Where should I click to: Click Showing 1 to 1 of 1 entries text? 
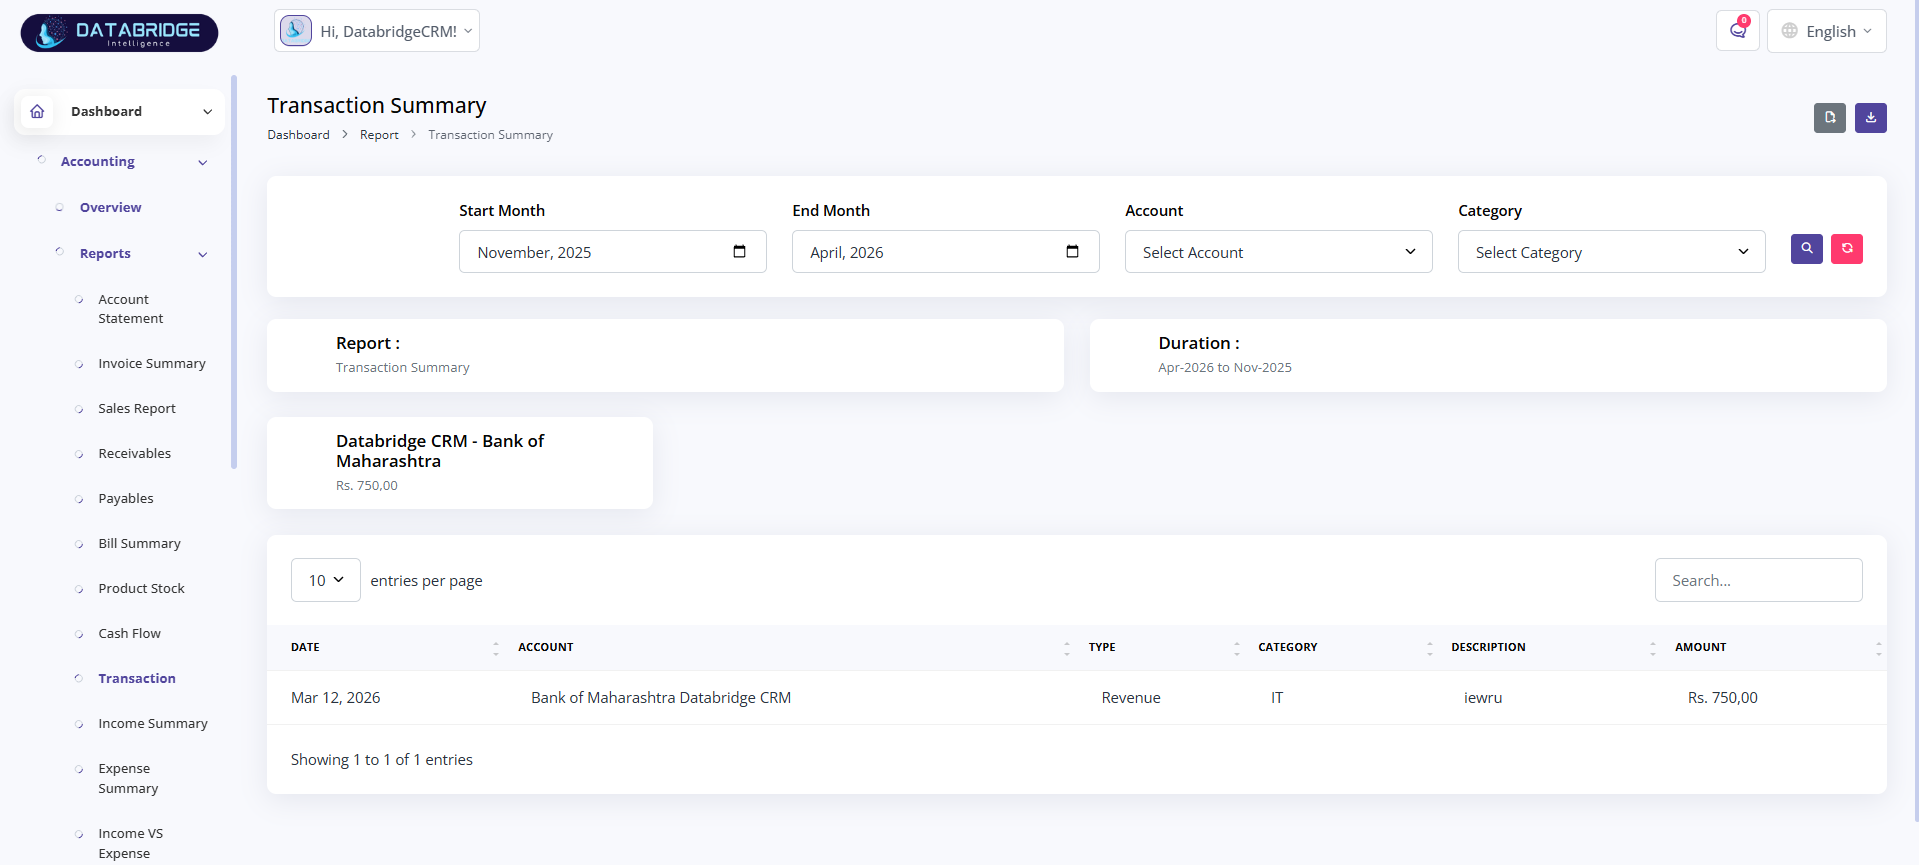(382, 760)
